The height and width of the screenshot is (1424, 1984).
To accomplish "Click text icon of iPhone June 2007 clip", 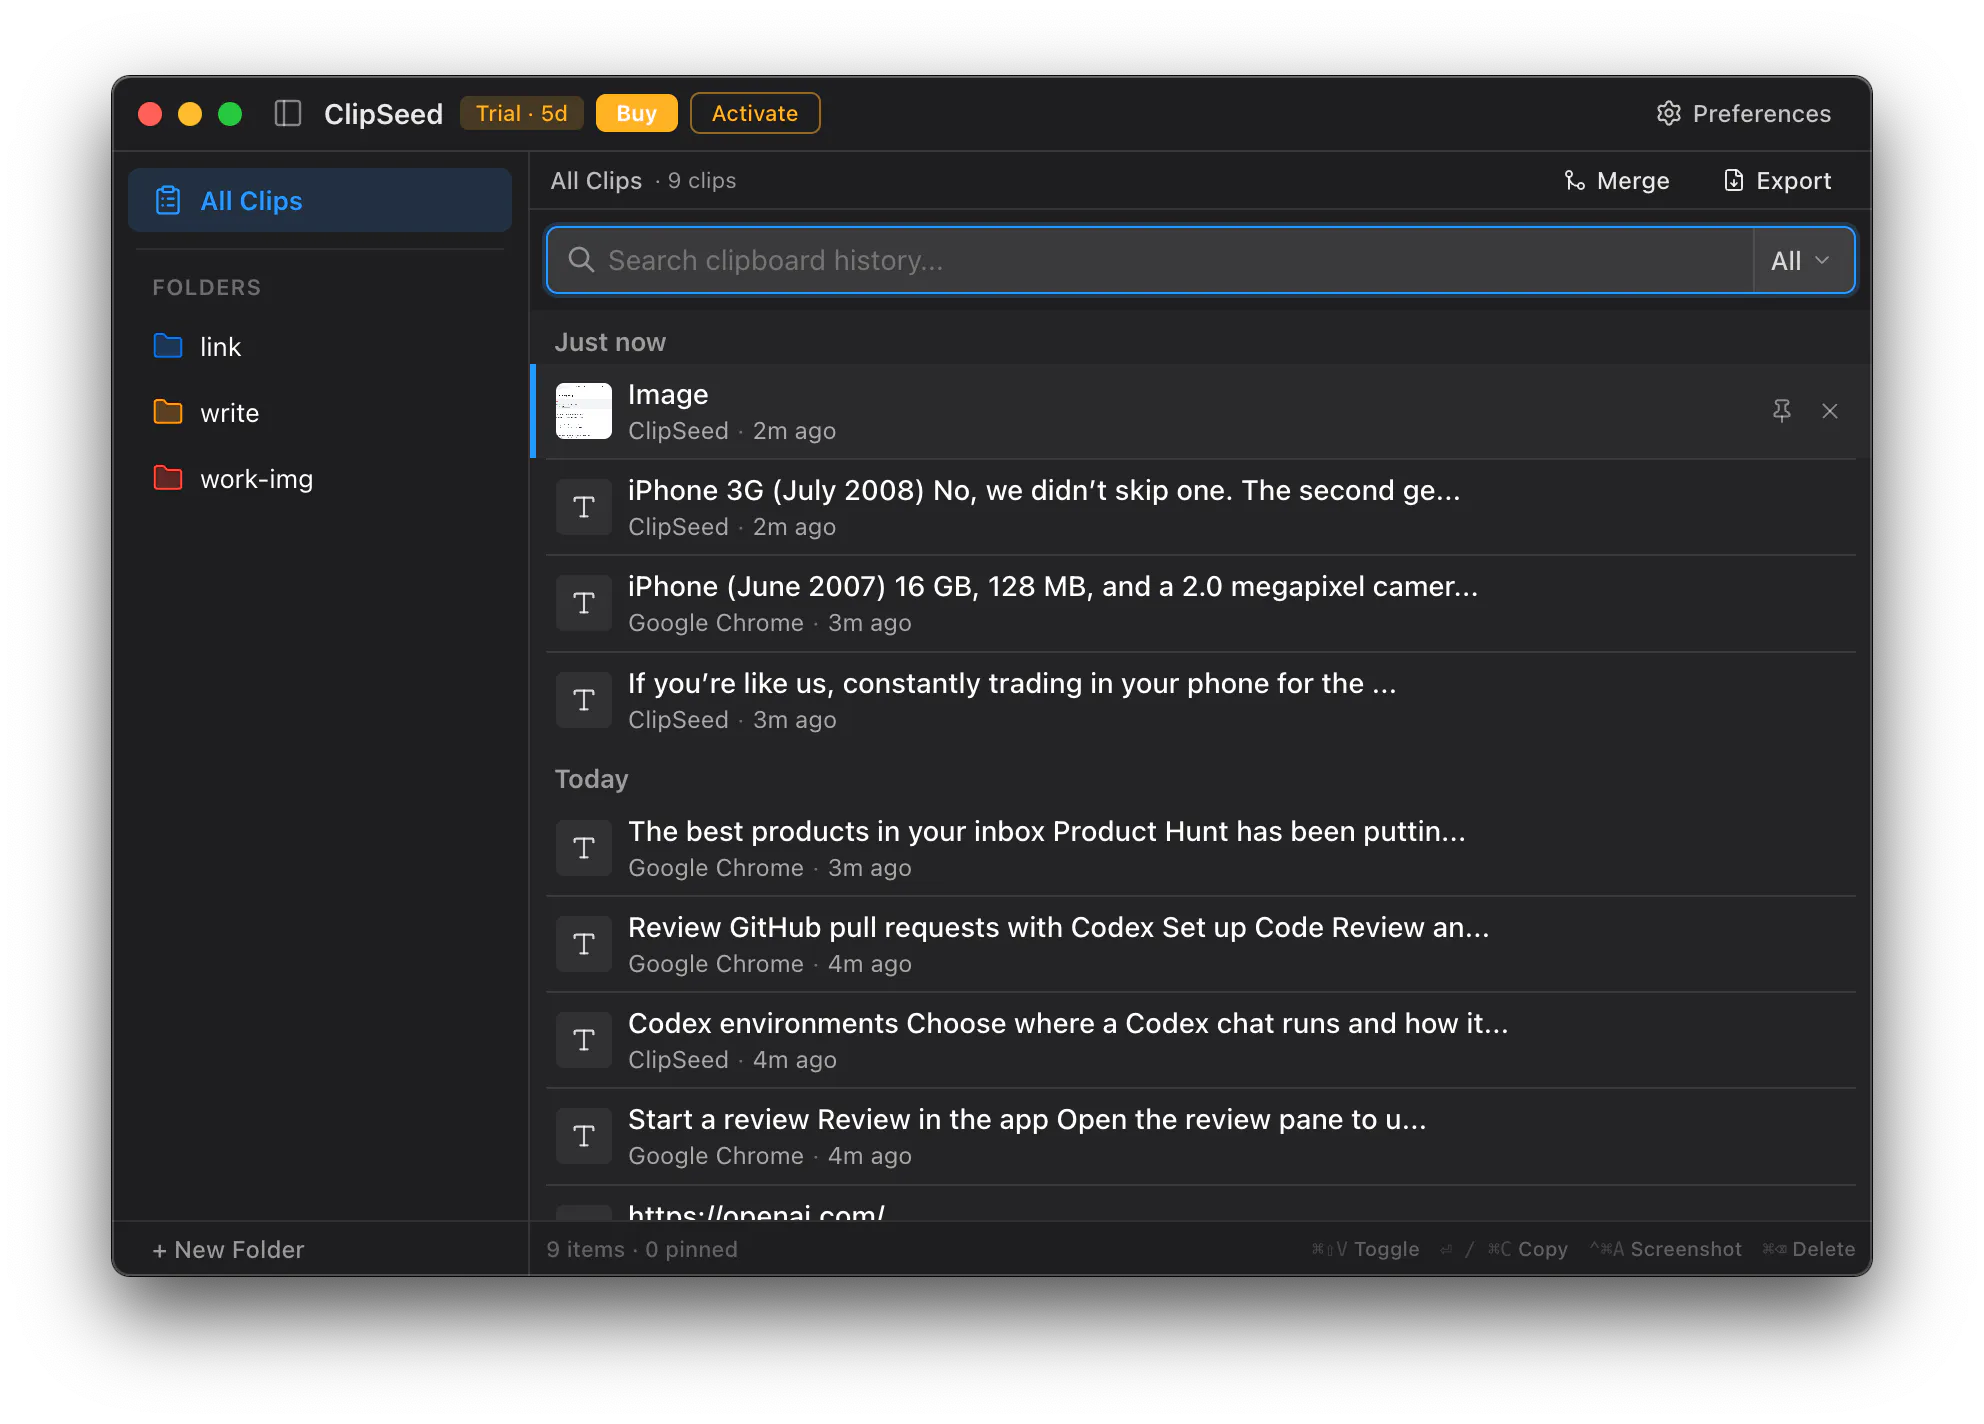I will 584,604.
